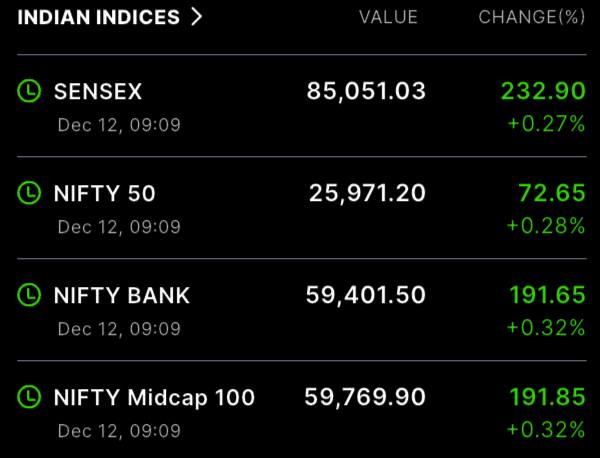
Task: Open the NIFTY Midcap 100 index name
Action: point(154,397)
